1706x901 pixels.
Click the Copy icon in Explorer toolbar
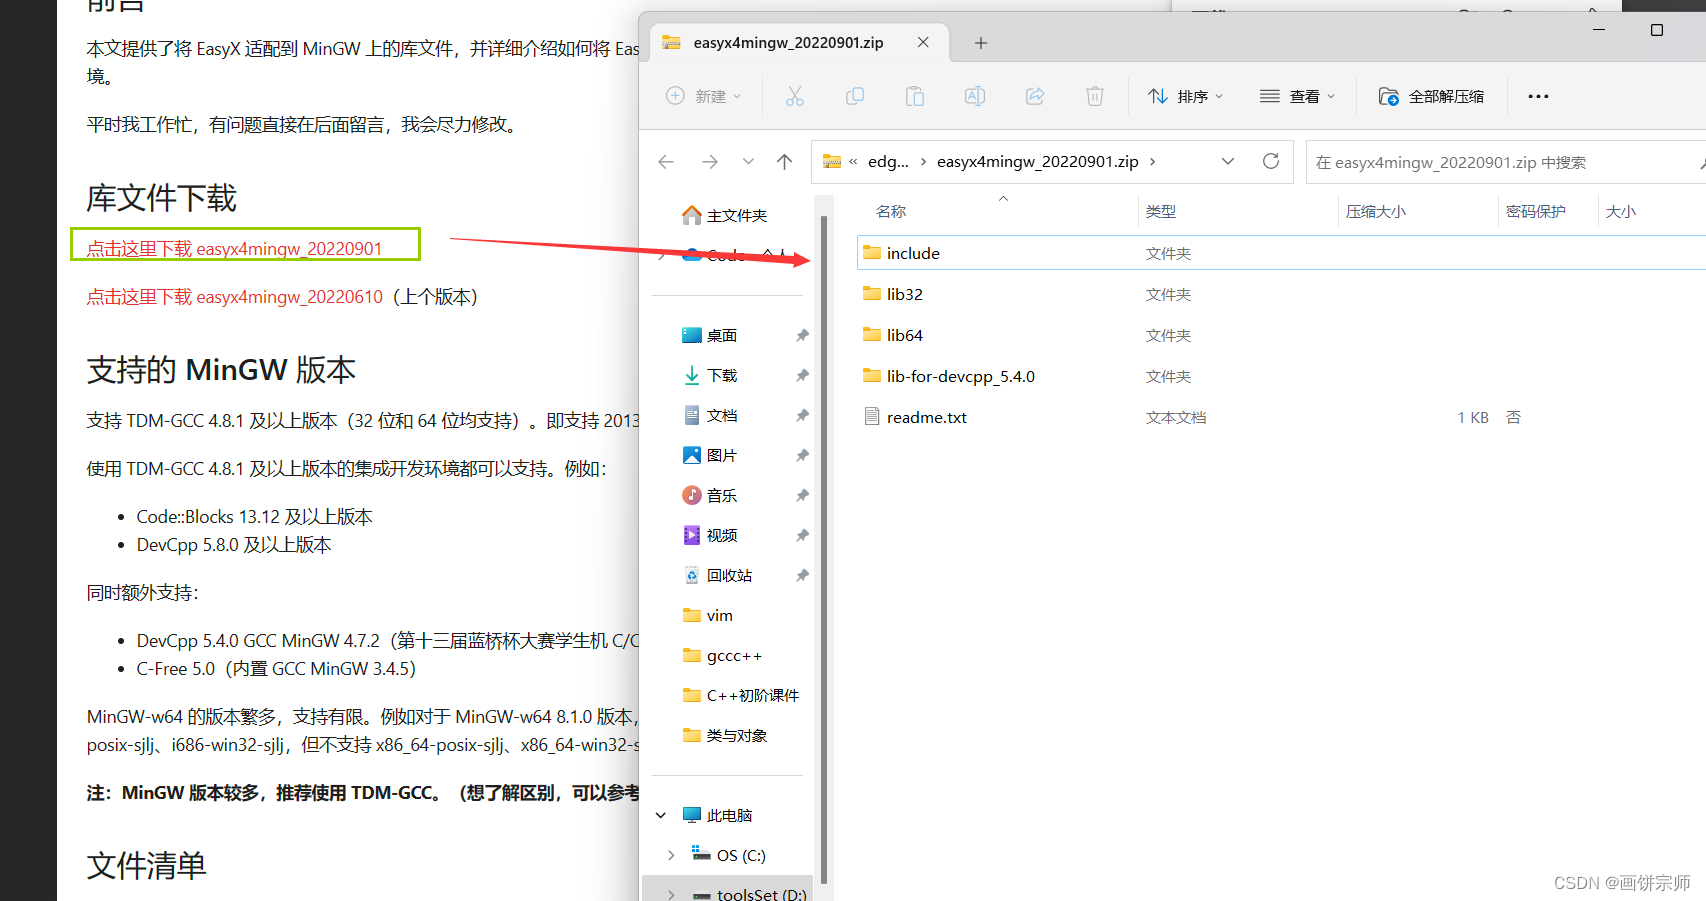pyautogui.click(x=855, y=96)
